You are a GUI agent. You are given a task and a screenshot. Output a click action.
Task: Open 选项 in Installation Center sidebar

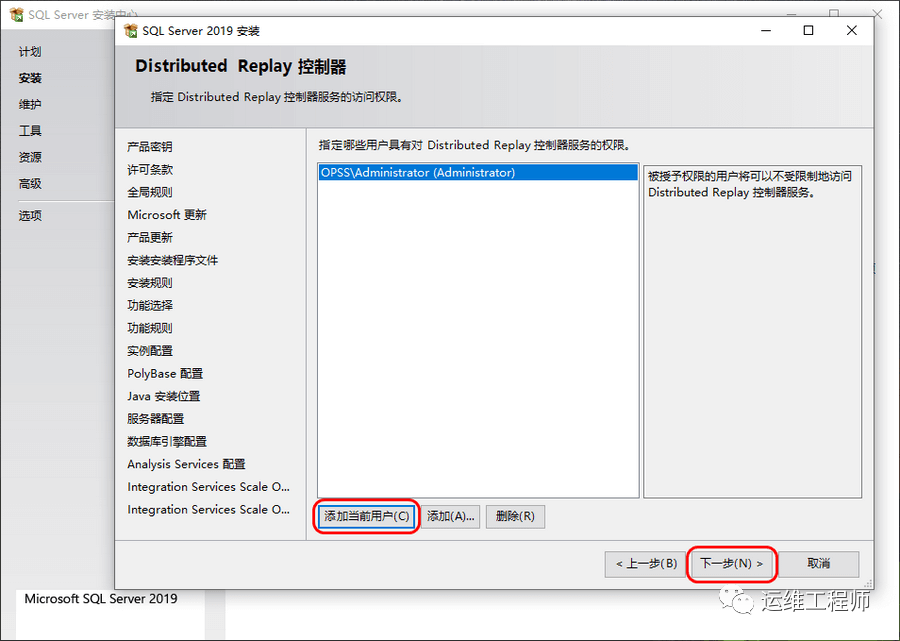[30, 216]
